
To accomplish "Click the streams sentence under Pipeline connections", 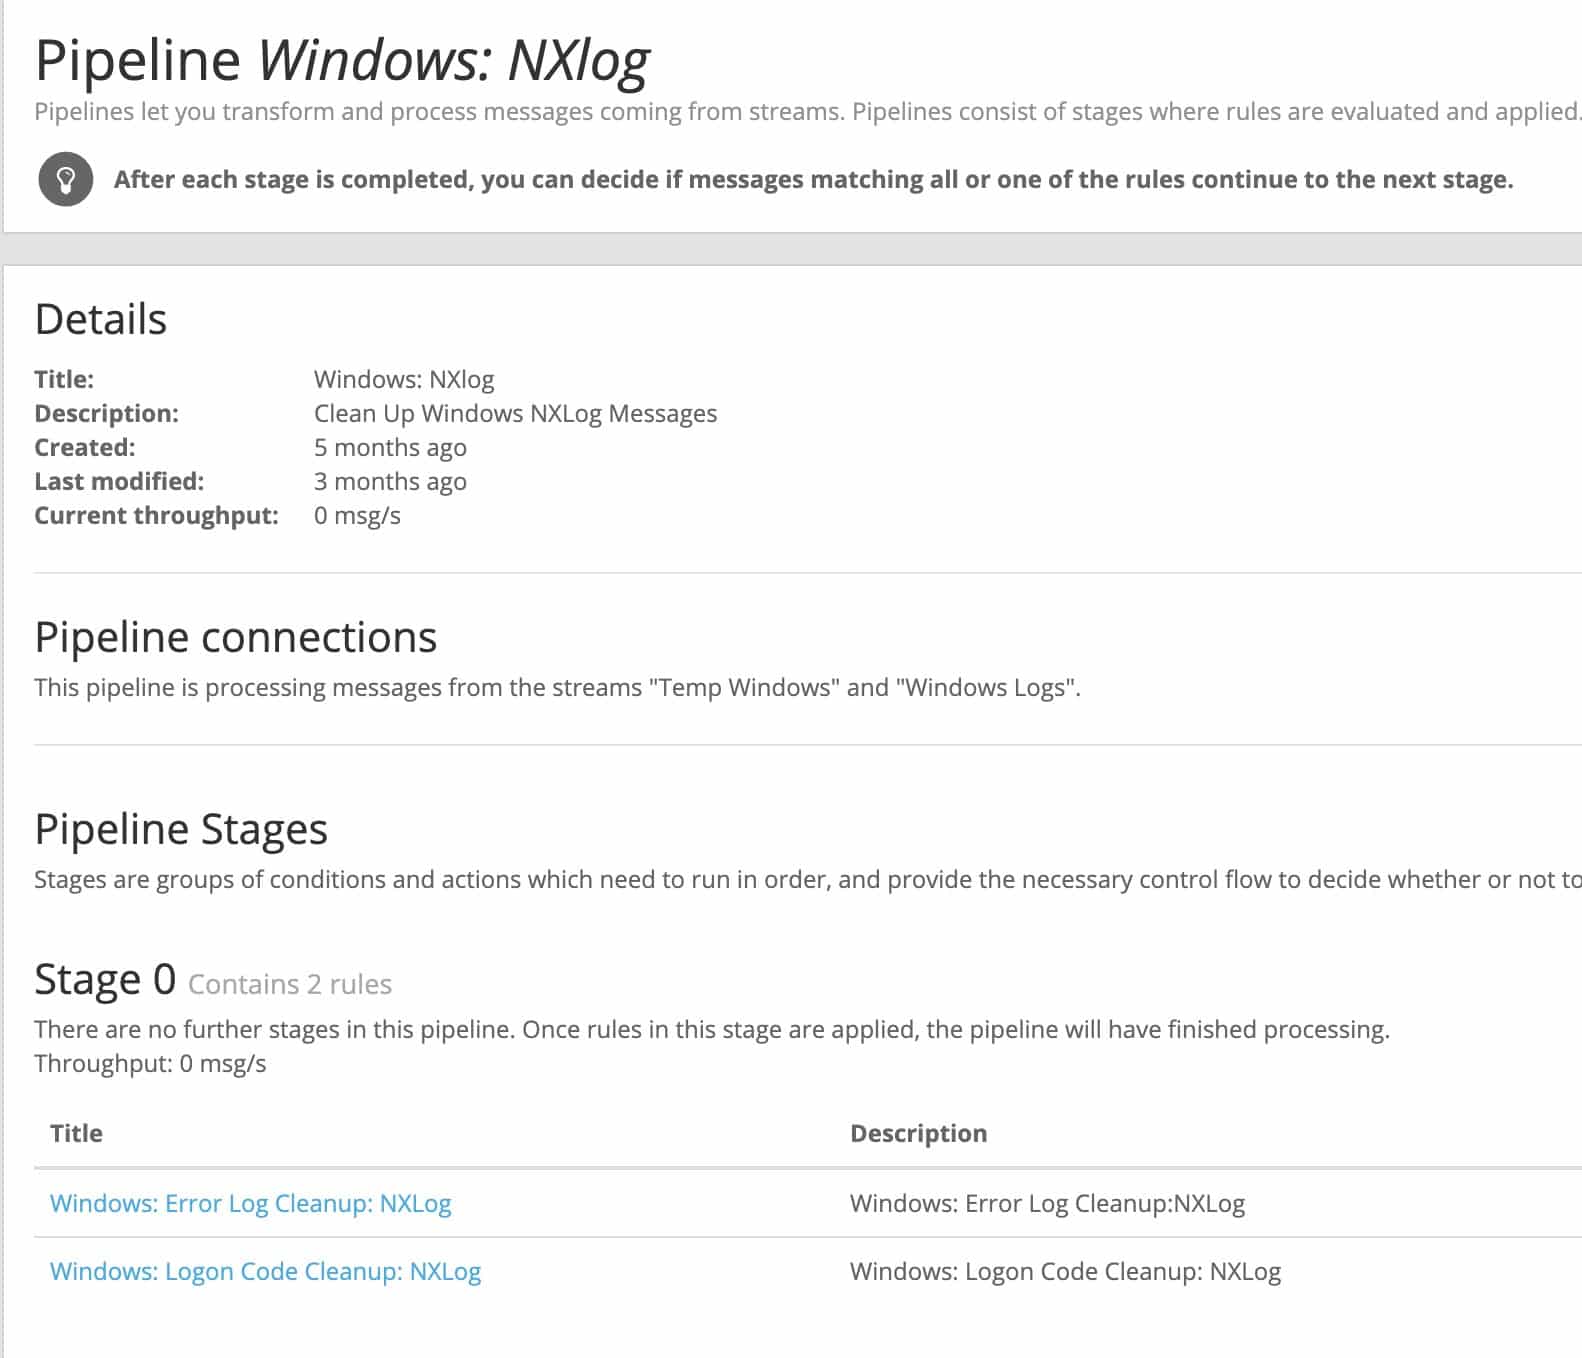I will coord(557,687).
